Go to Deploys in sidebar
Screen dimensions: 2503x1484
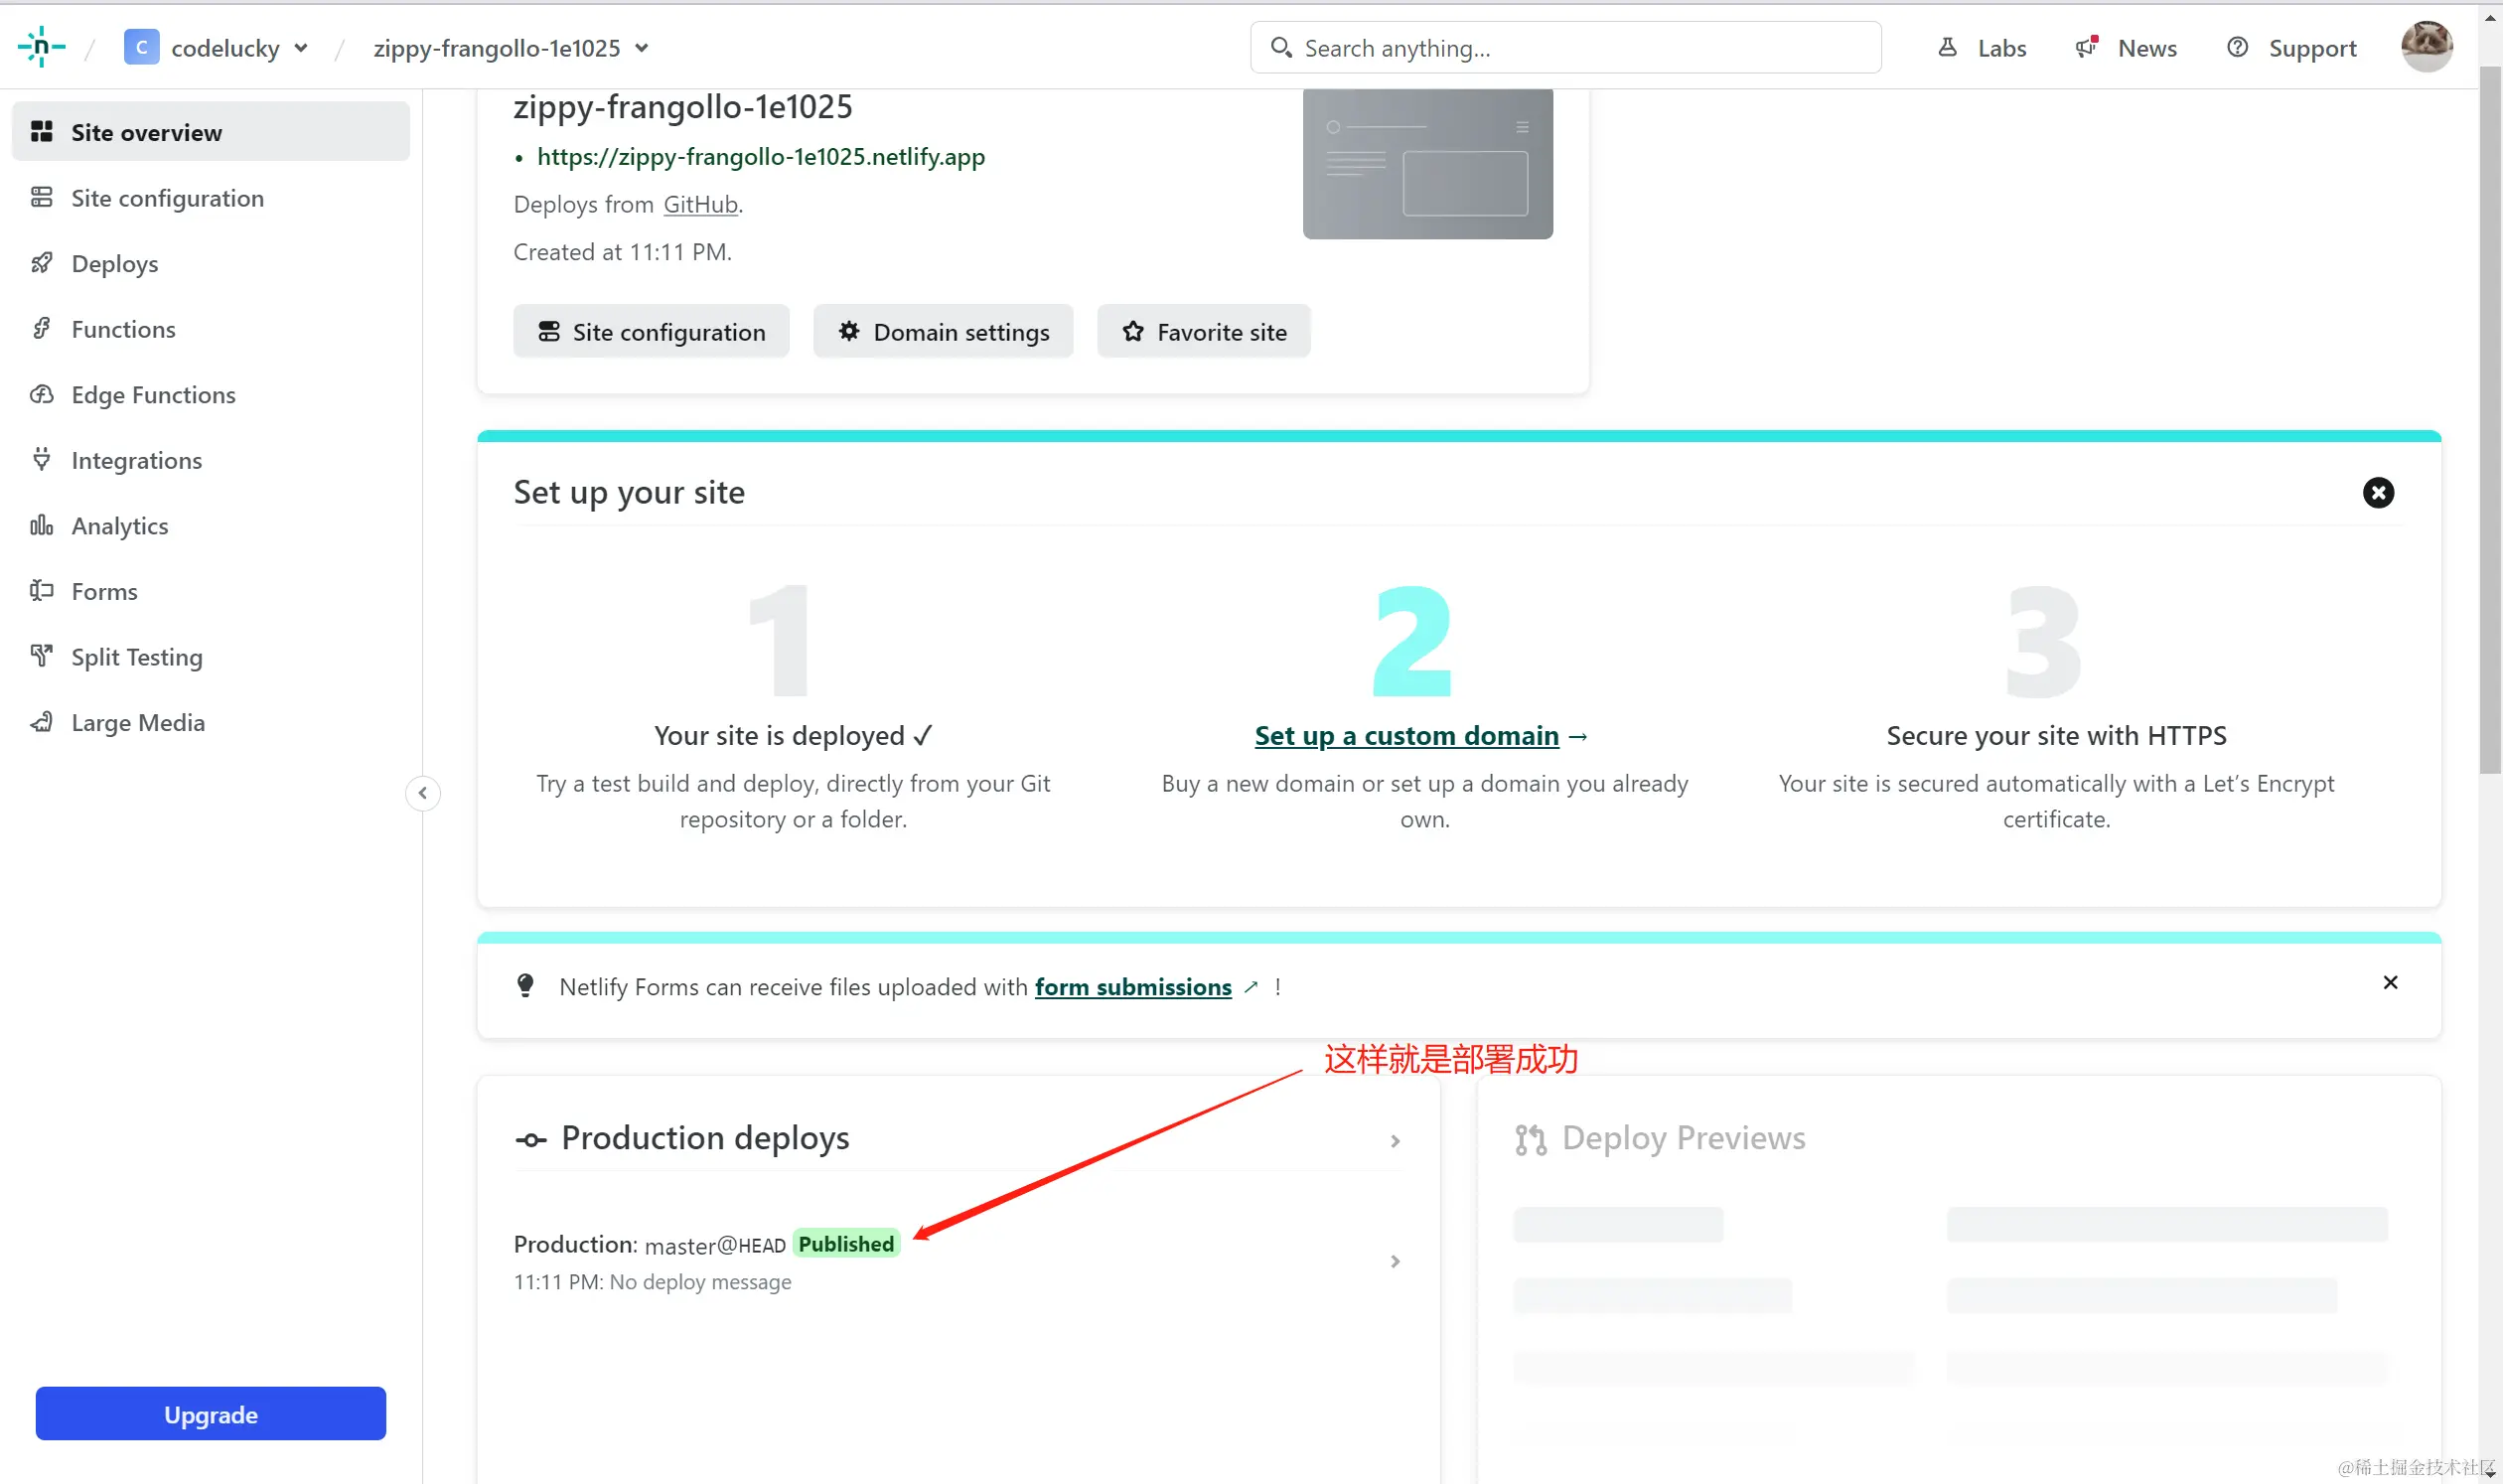210,263
